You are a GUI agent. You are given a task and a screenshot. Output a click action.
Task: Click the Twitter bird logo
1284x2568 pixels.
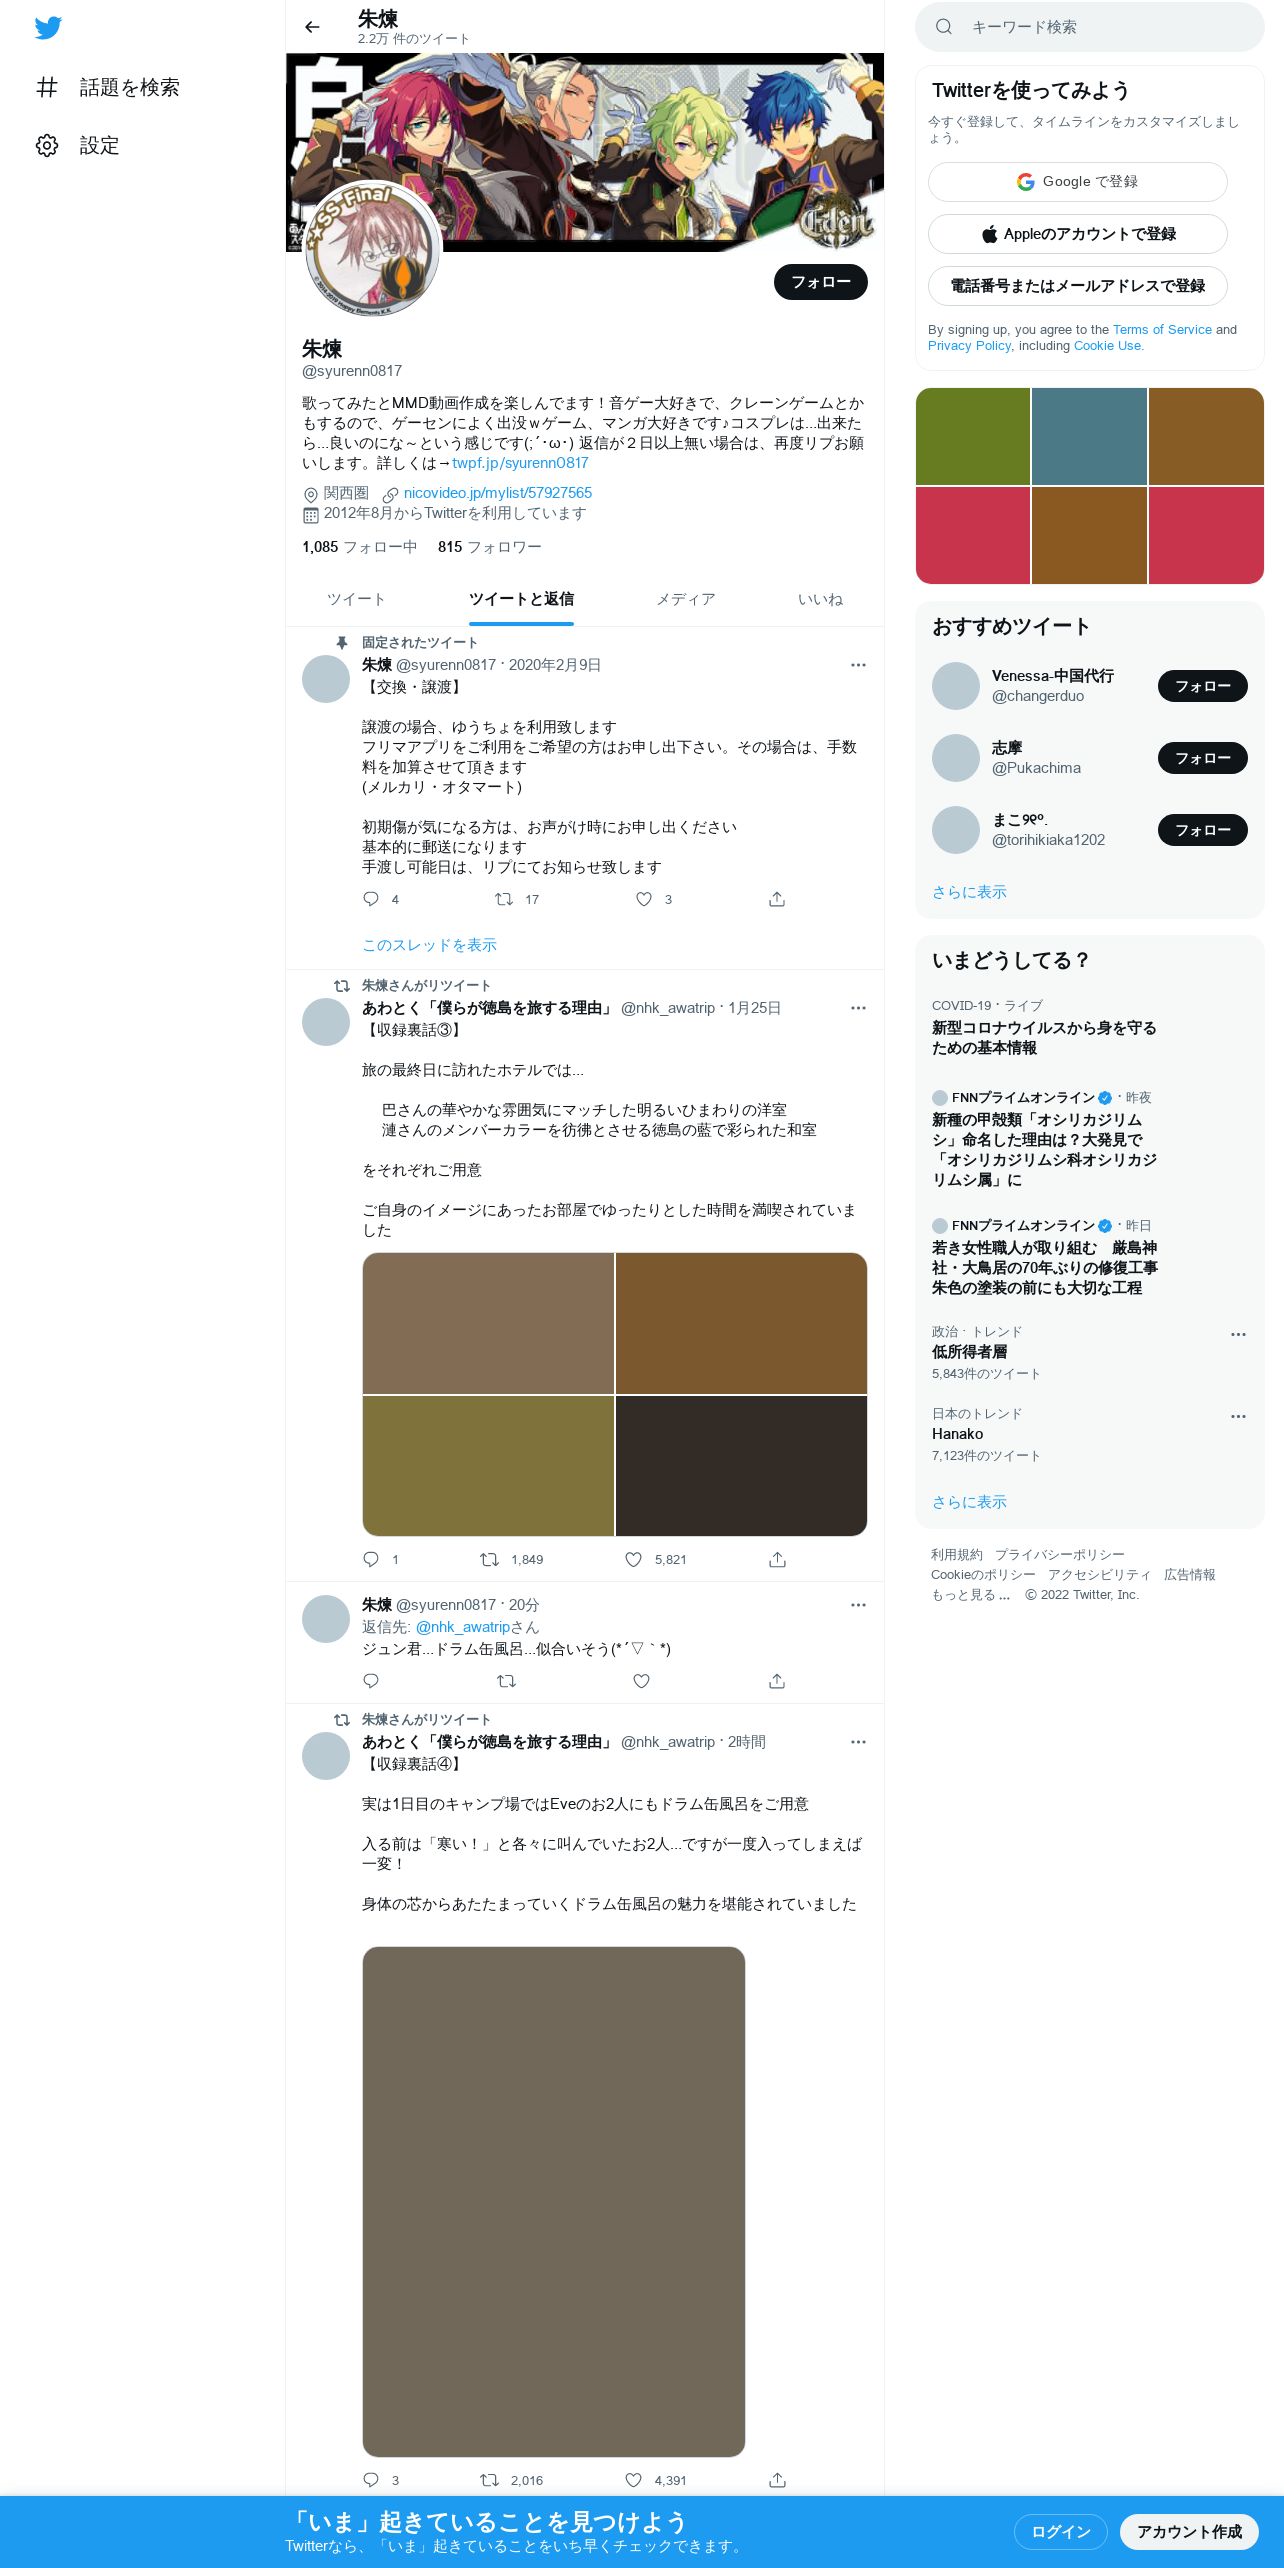(x=48, y=28)
